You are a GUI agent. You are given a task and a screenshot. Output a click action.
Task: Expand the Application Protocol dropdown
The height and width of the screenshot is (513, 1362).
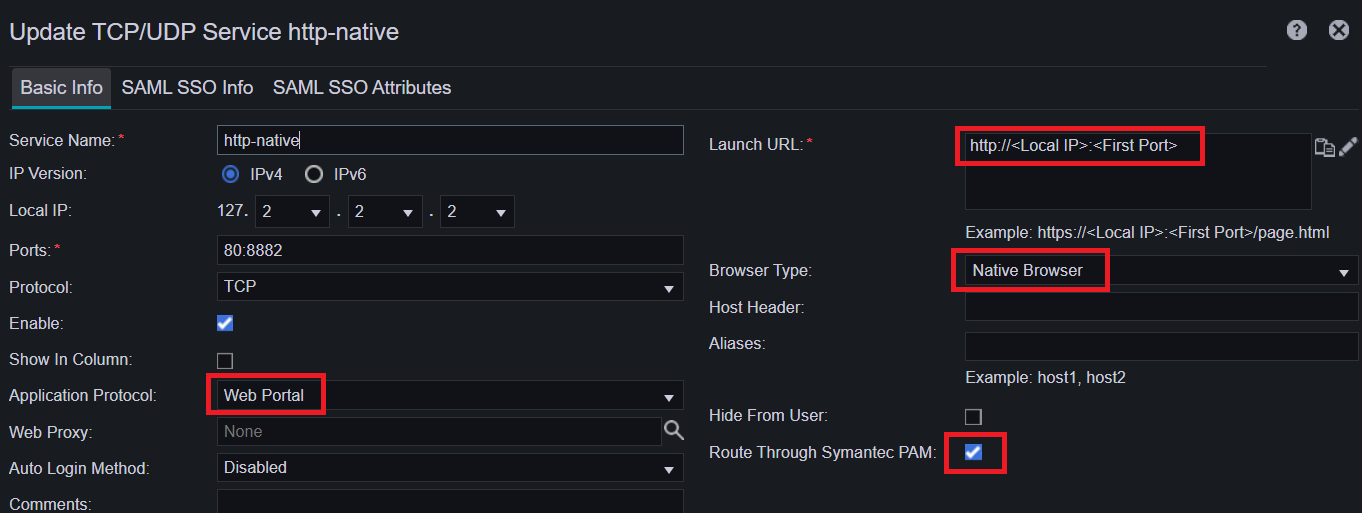tap(450, 396)
